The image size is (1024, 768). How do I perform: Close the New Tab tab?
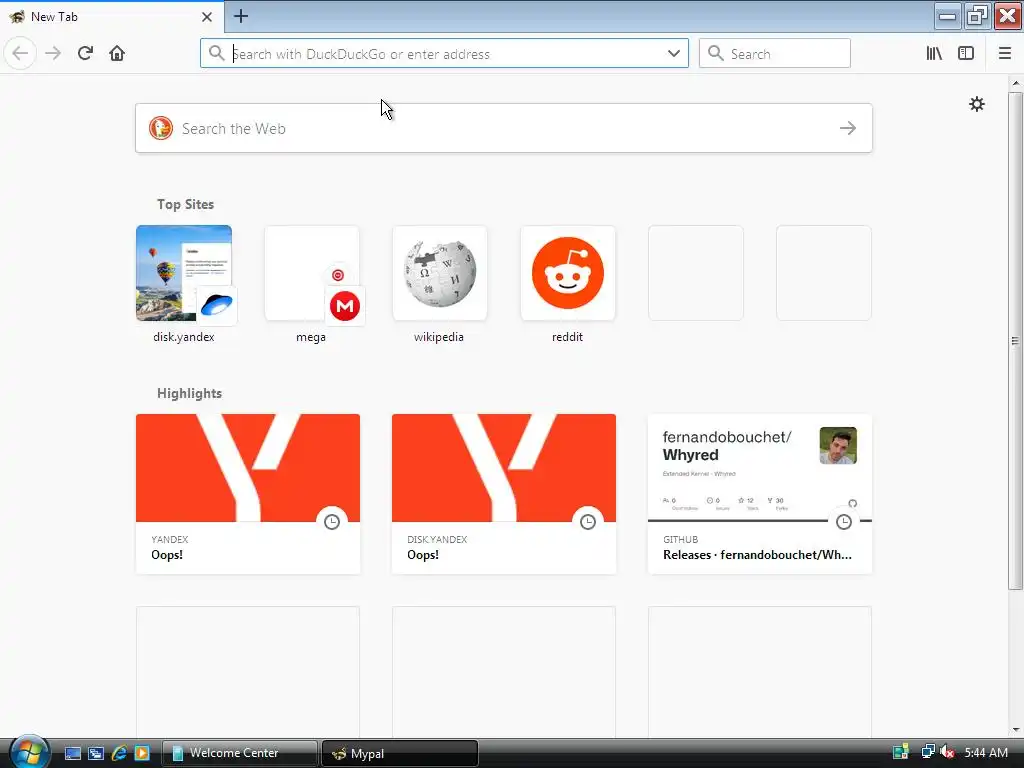[x=206, y=17]
